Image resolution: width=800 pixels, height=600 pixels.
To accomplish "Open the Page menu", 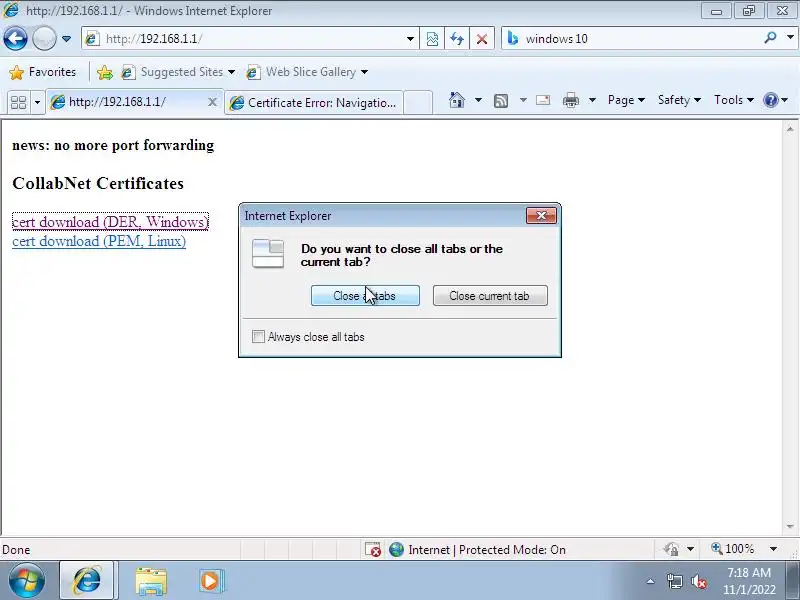I will [x=626, y=100].
